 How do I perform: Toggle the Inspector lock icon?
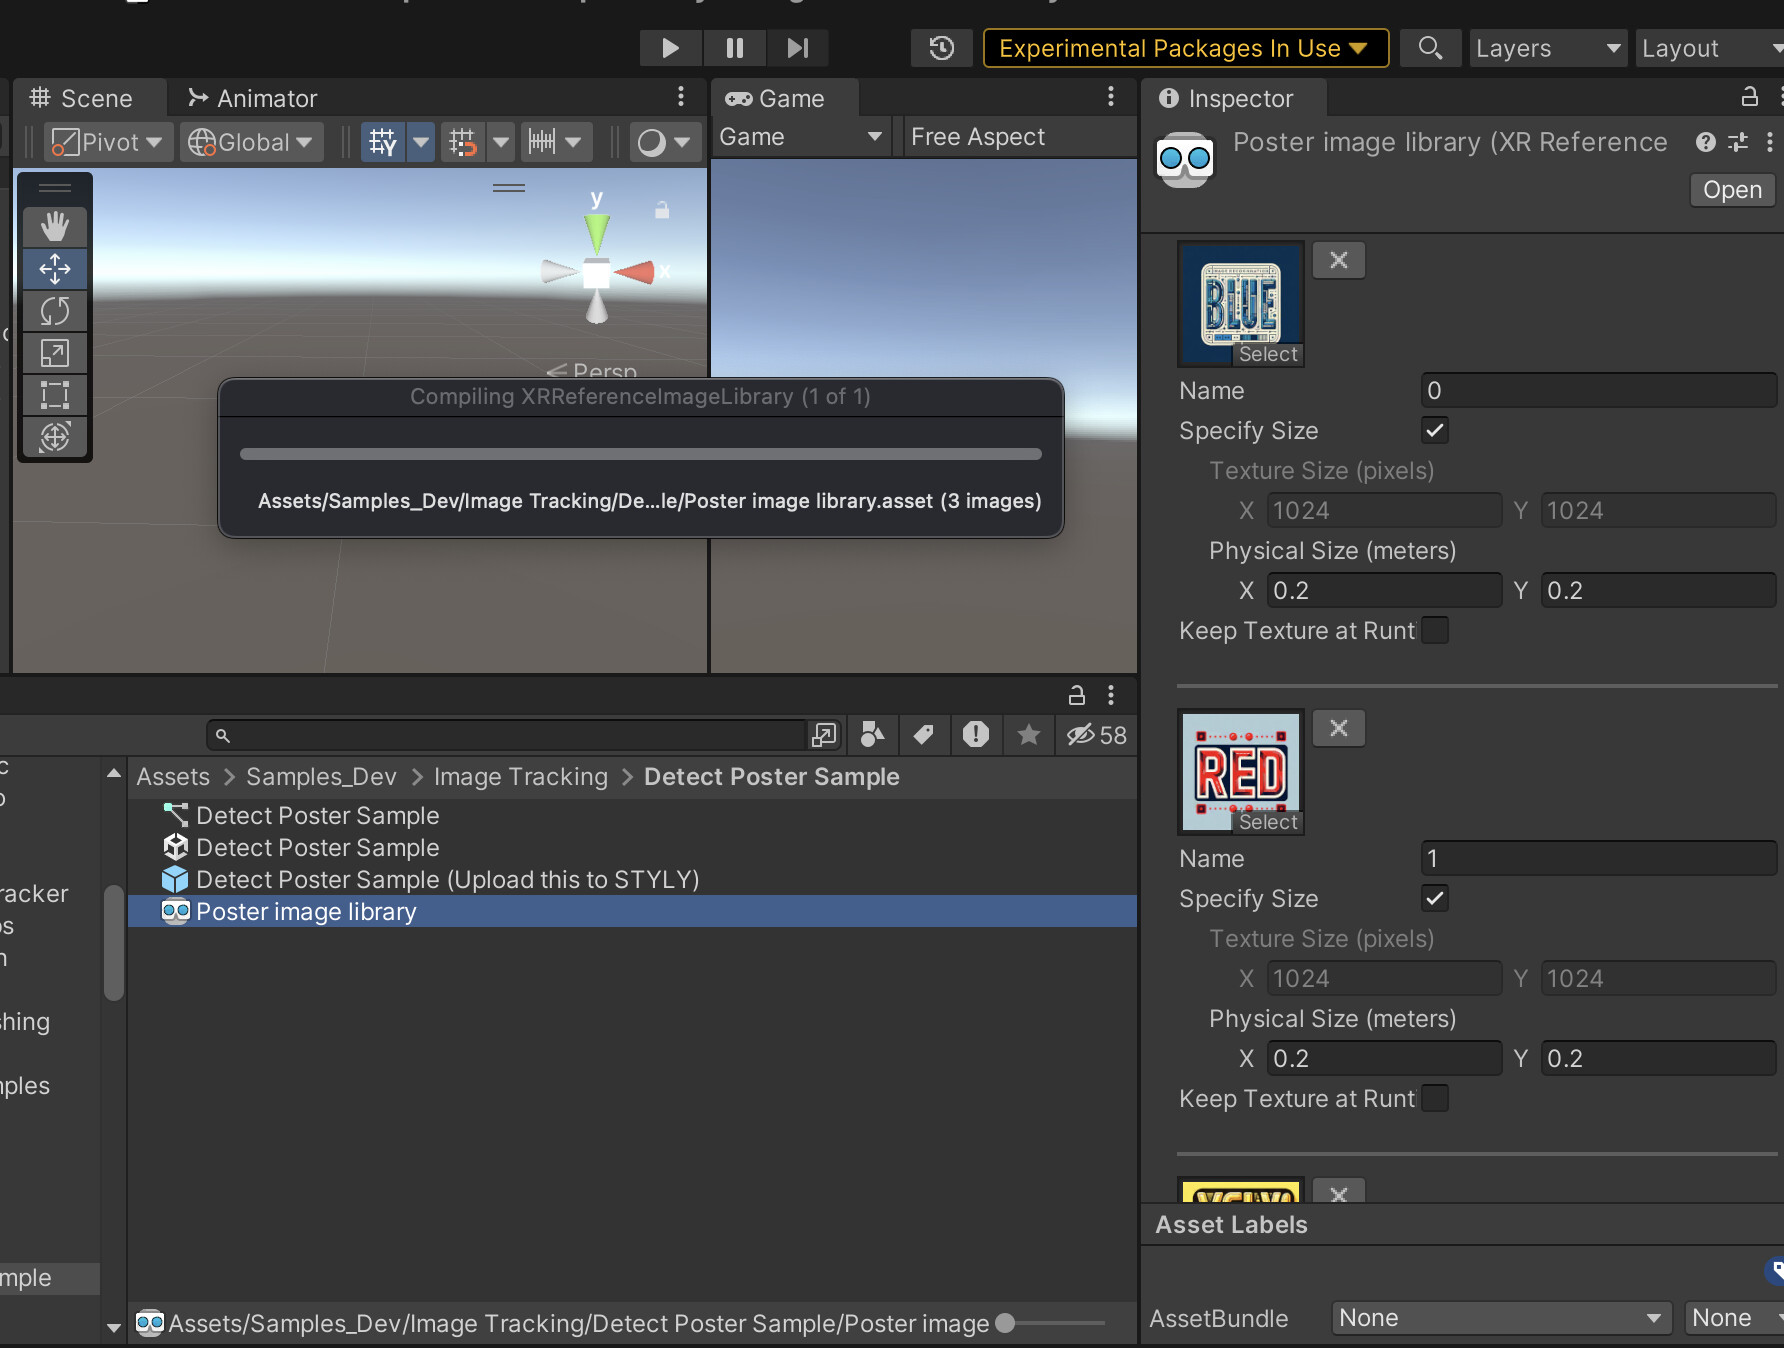[x=1748, y=97]
